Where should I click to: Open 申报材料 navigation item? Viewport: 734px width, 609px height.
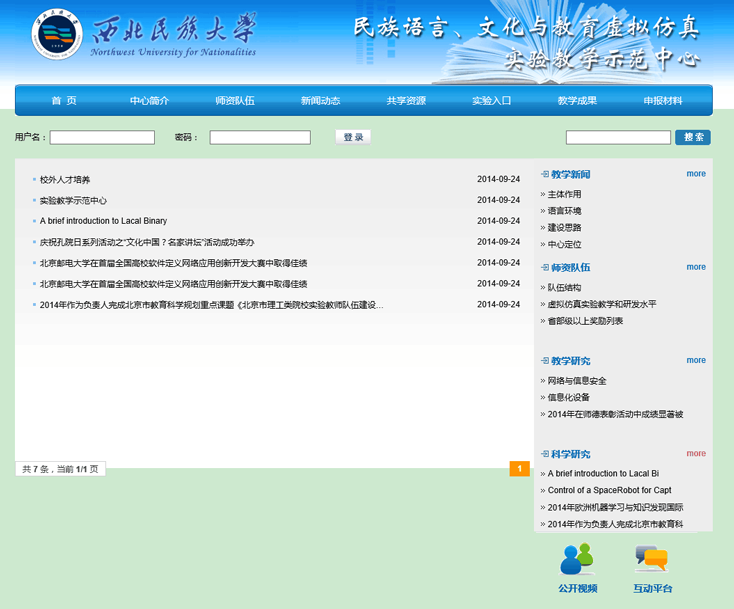coord(663,101)
